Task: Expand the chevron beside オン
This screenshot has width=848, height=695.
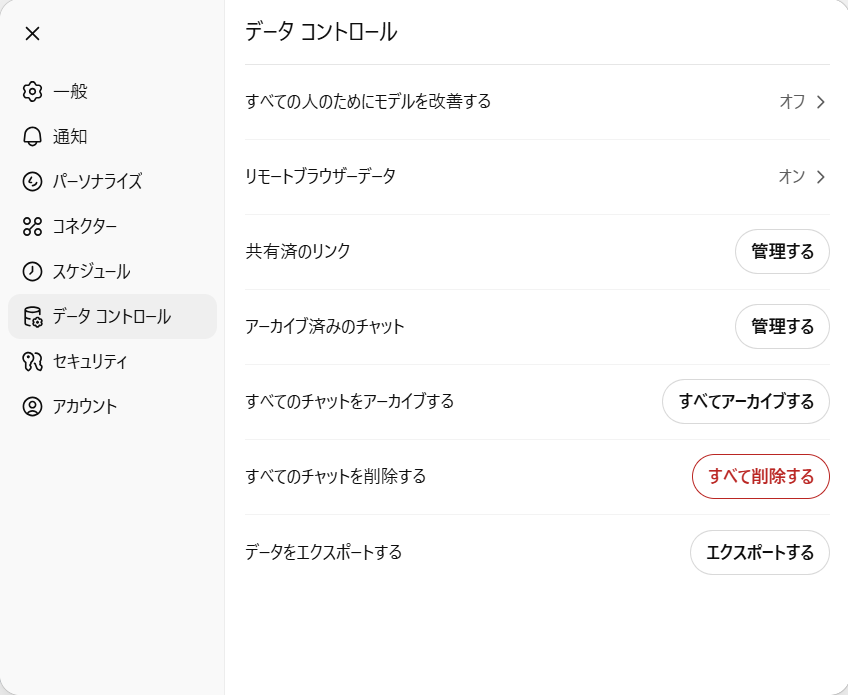Action: (820, 177)
